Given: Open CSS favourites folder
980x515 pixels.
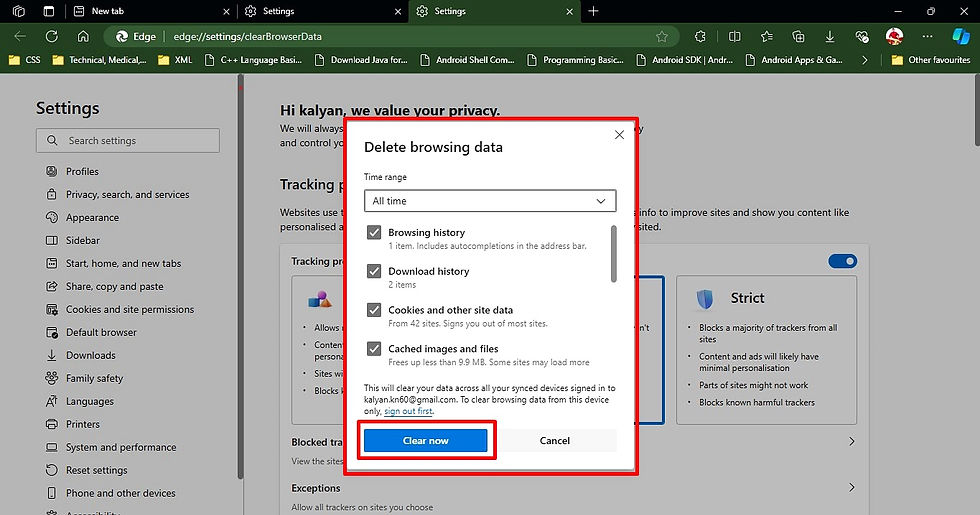Looking at the screenshot, I should tap(24, 60).
